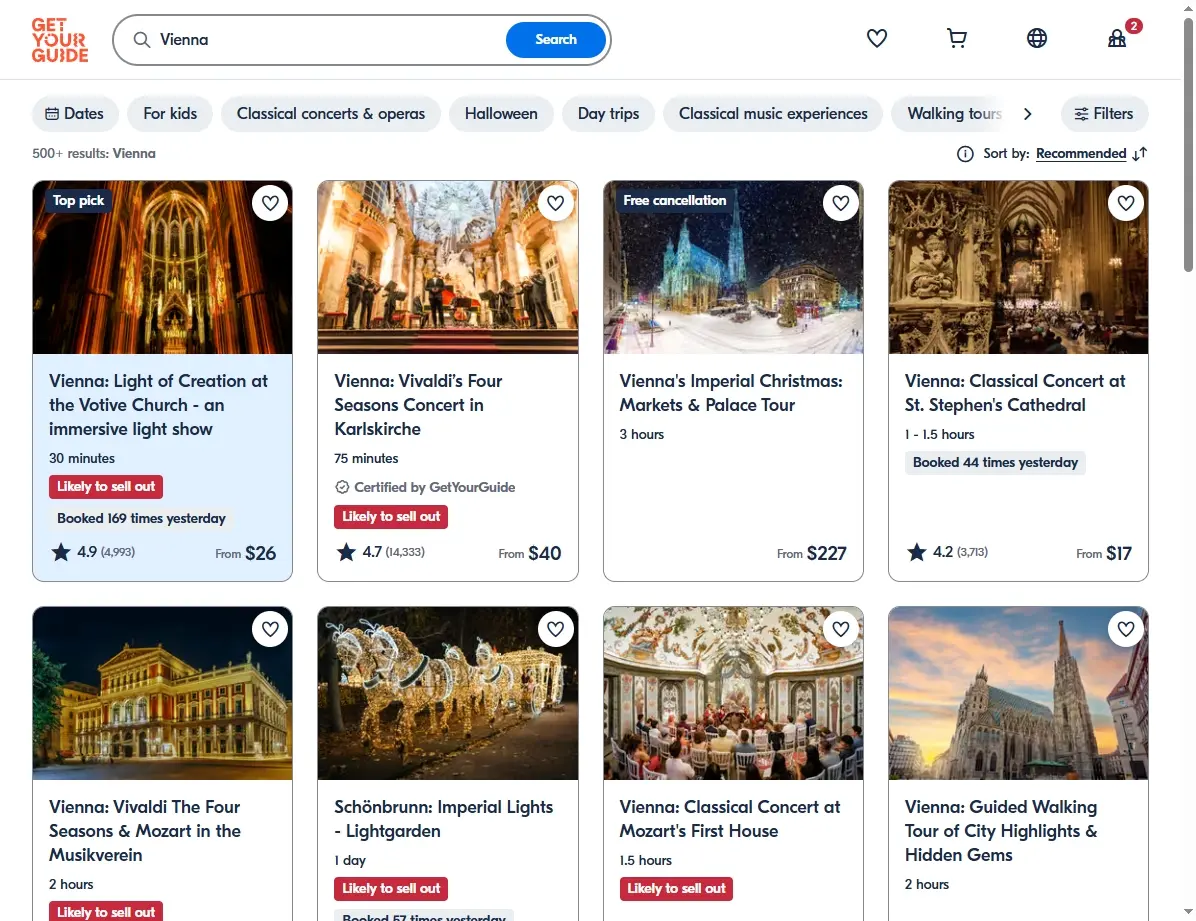Open Classical Concert at Mozart's First House

[x=729, y=819]
